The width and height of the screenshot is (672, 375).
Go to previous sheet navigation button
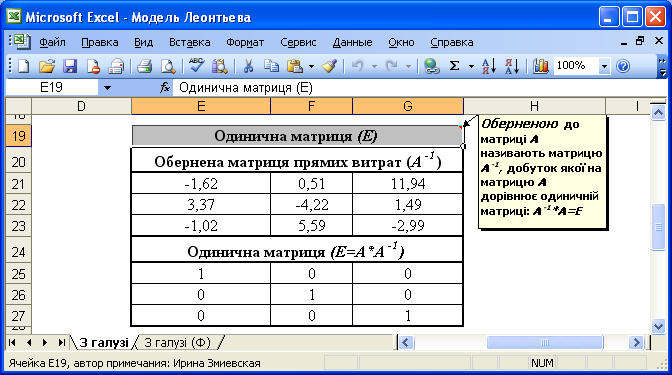point(29,342)
